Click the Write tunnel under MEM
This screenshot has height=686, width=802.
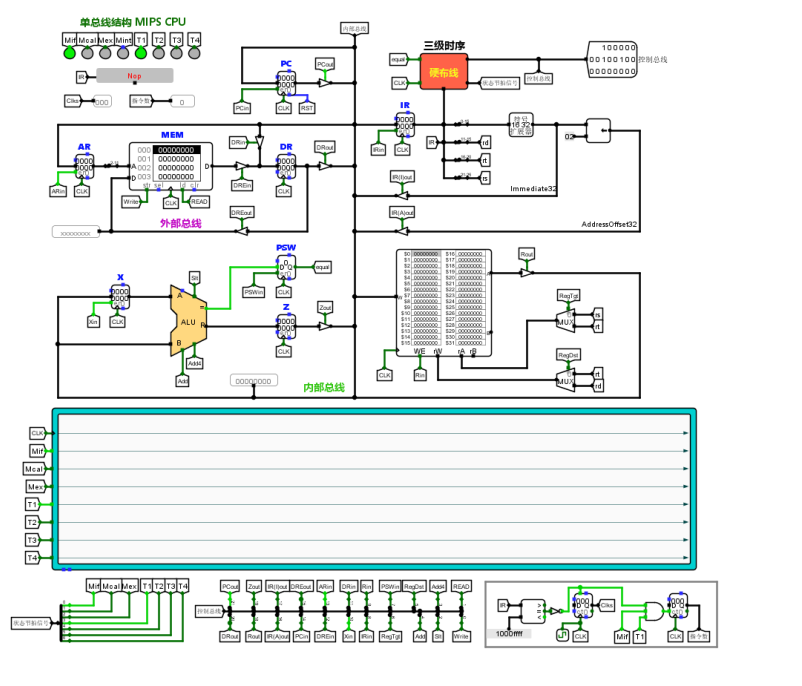(x=131, y=202)
